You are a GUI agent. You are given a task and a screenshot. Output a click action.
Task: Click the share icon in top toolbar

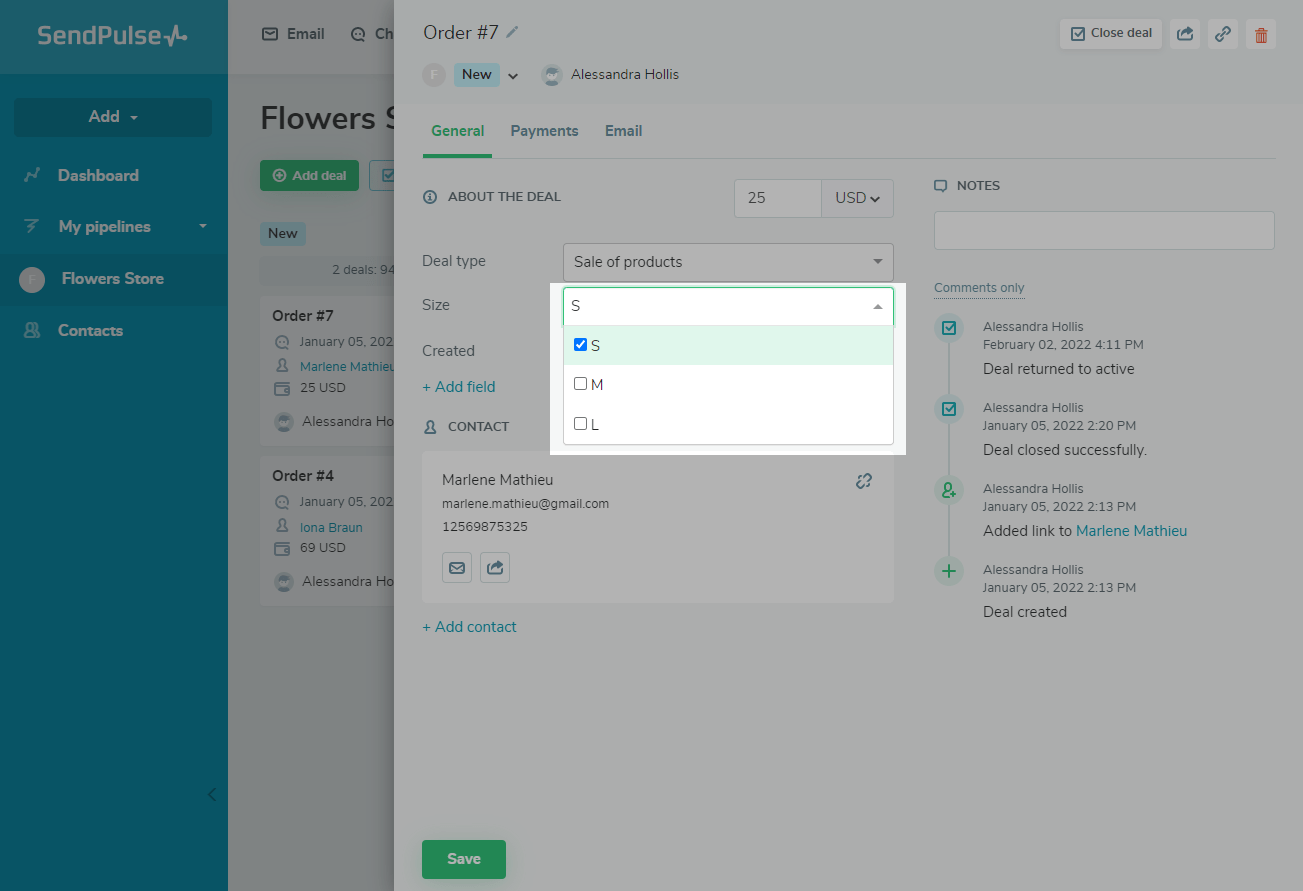[1184, 33]
